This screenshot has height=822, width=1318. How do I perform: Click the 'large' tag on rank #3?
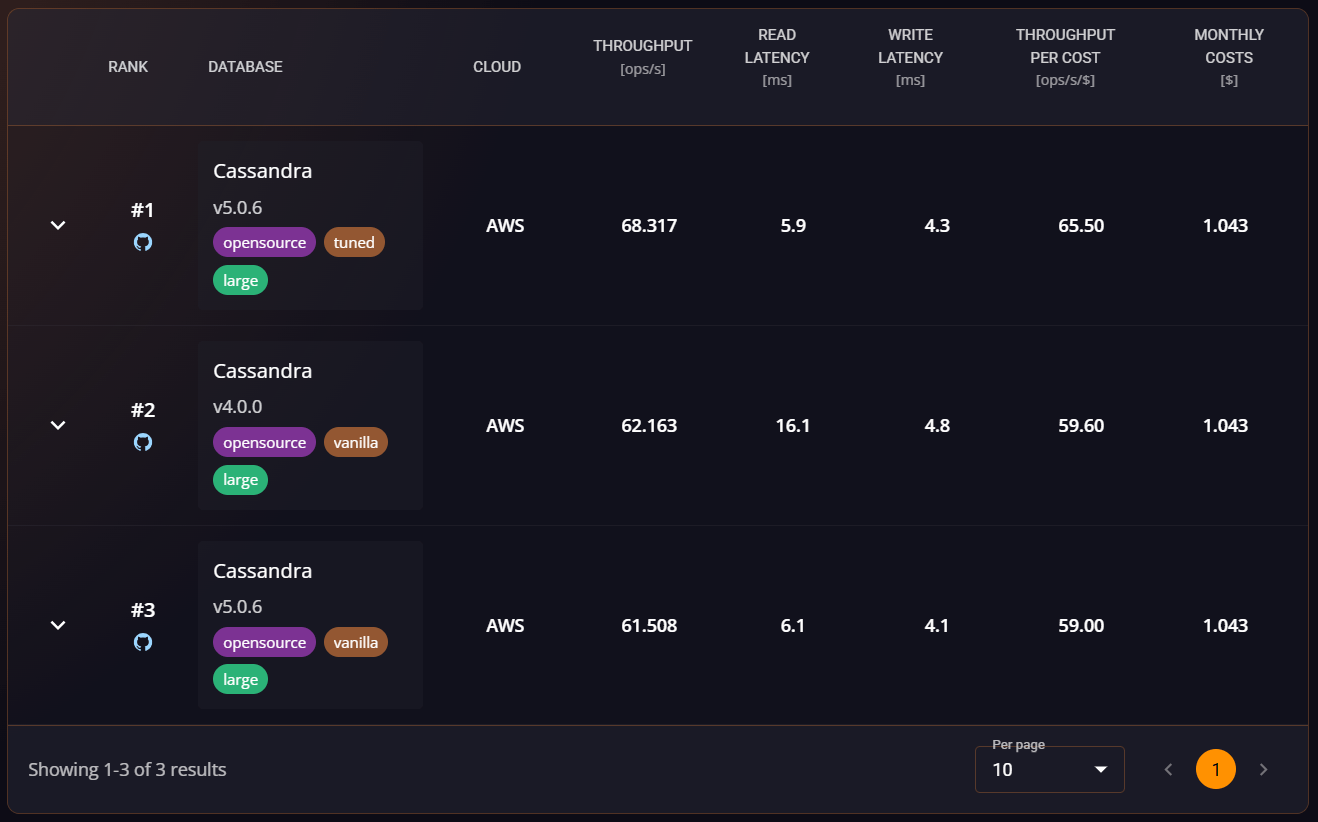point(240,678)
